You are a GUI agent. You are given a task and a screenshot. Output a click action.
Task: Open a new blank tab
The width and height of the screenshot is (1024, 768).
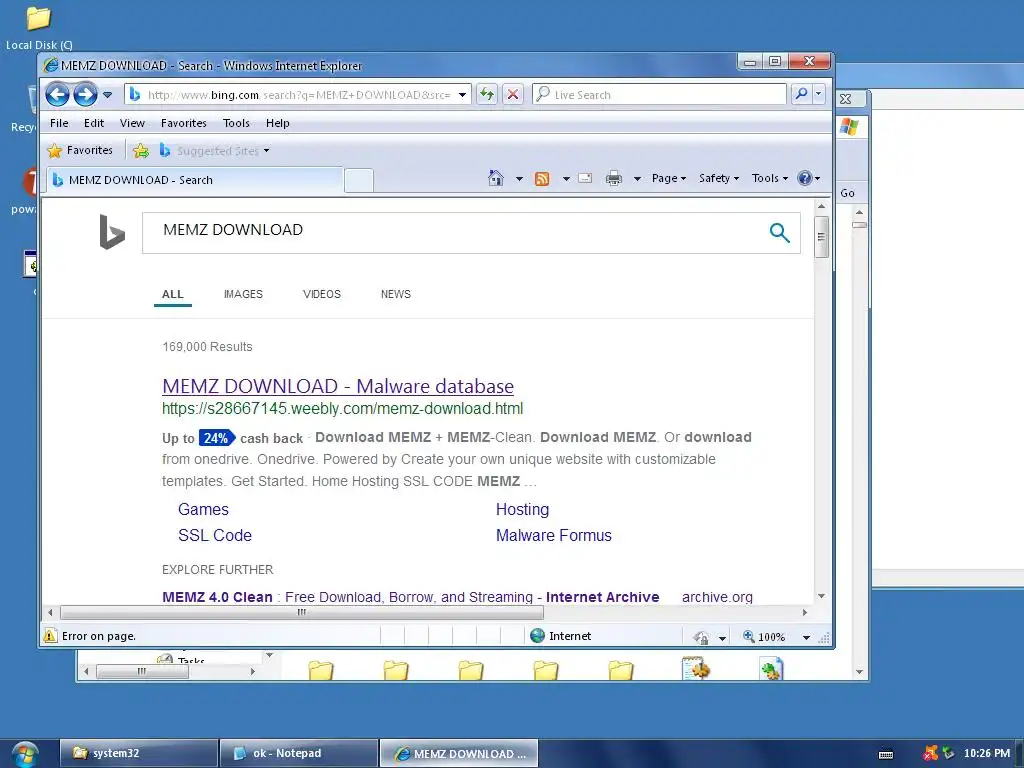tap(359, 180)
